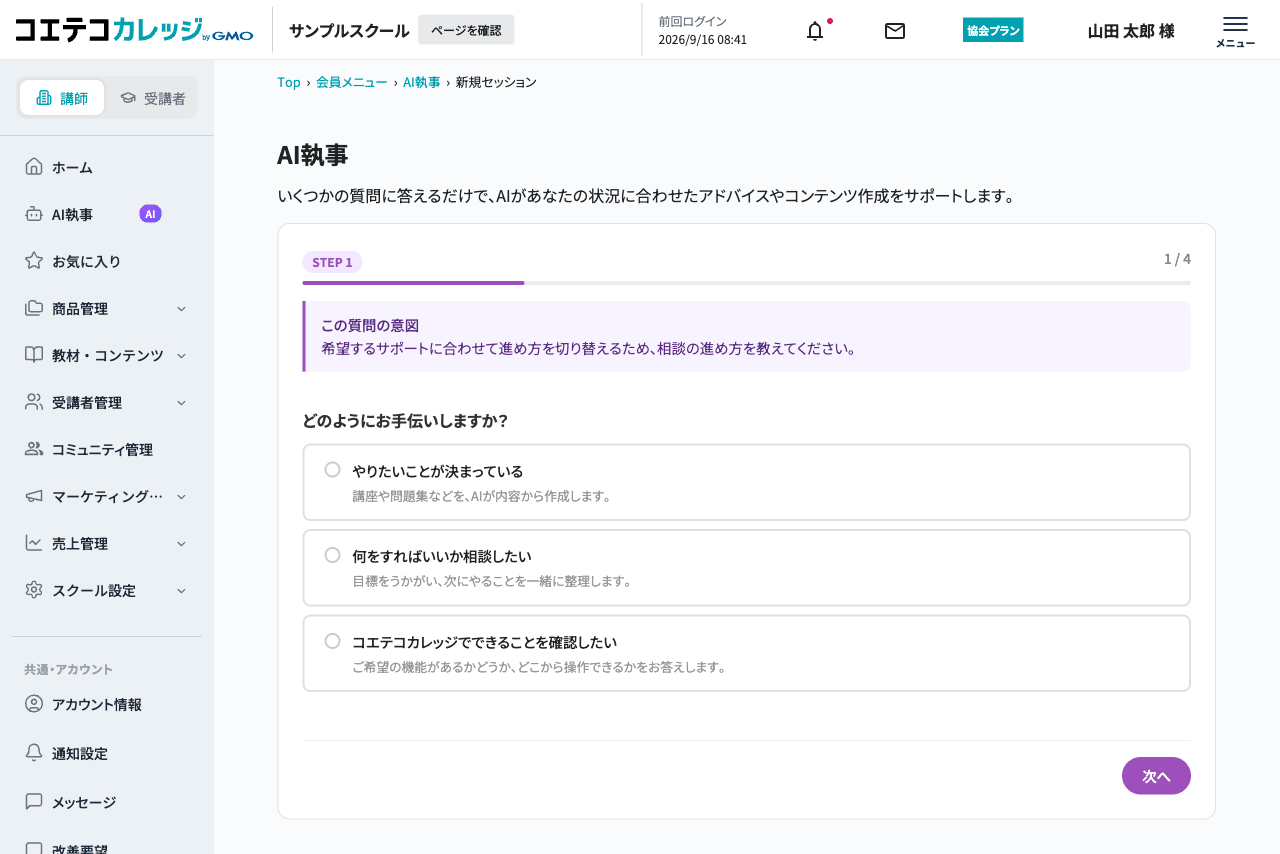Go to Top breadcrumb link
Screen dimensions: 1280x854
tap(288, 82)
